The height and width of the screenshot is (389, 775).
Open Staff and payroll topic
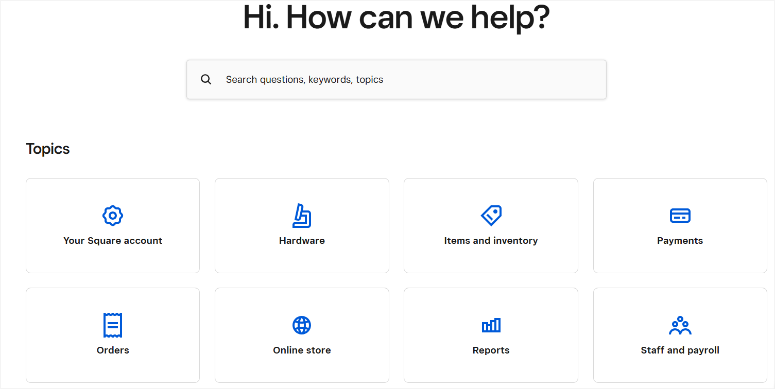680,335
